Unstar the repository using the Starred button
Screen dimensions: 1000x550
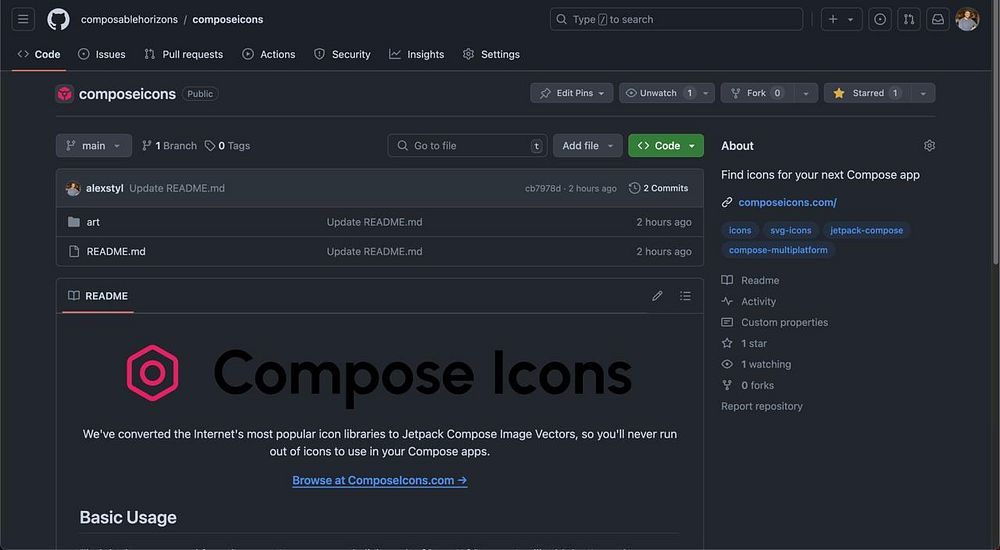[867, 93]
